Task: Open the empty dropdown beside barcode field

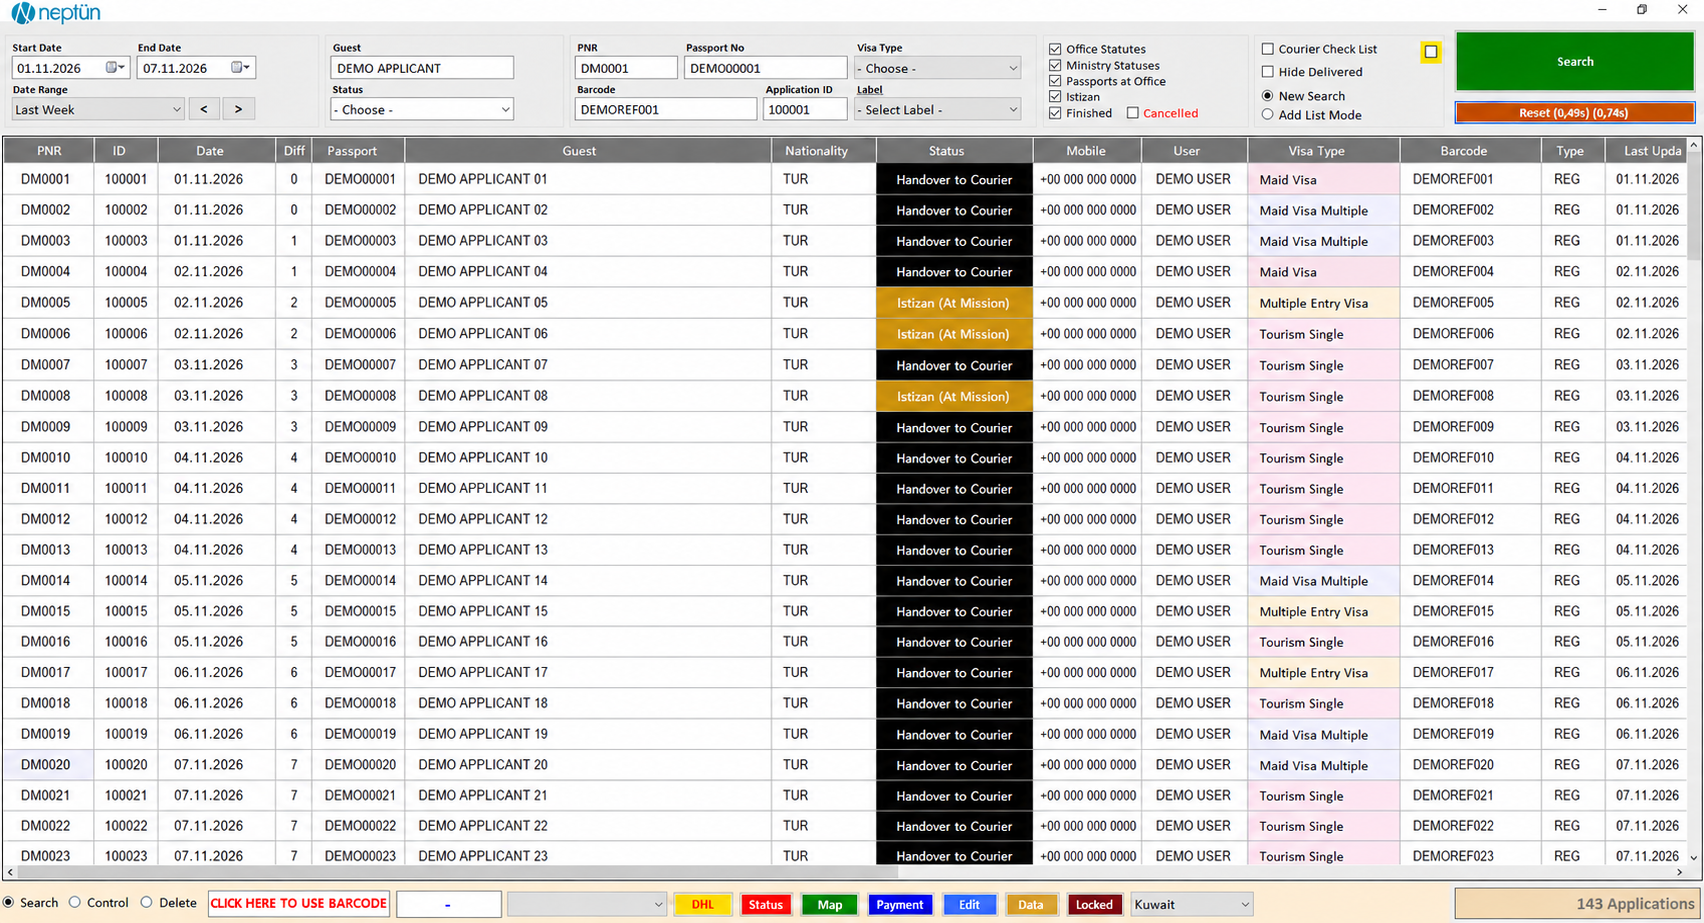Action: [x=586, y=904]
